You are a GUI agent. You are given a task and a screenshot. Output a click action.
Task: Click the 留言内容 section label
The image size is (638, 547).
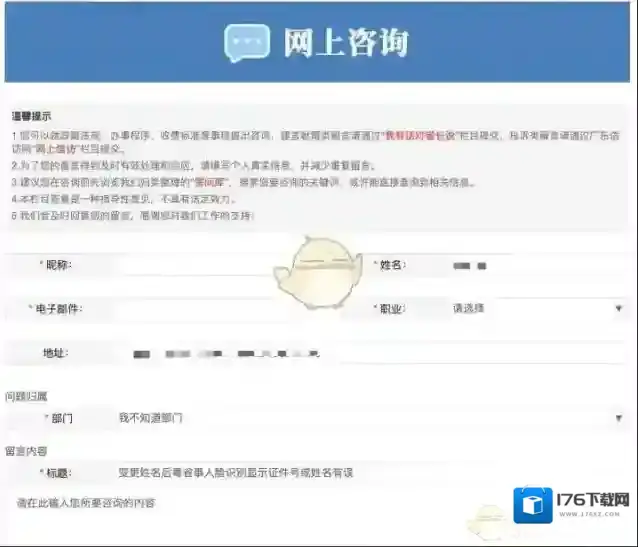(x=26, y=451)
